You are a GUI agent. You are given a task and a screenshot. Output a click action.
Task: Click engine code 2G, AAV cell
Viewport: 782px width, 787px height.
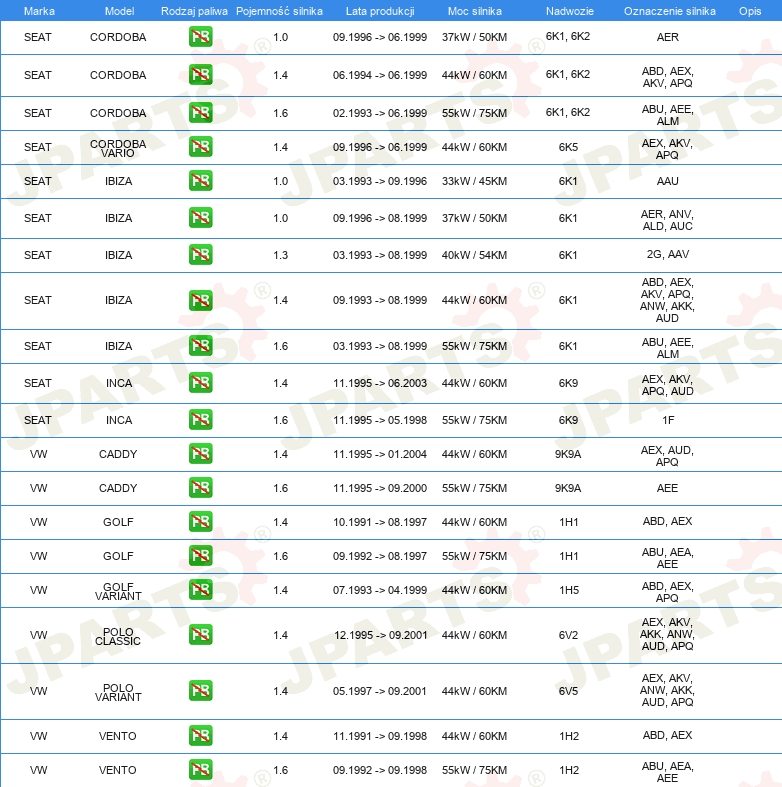tap(668, 254)
